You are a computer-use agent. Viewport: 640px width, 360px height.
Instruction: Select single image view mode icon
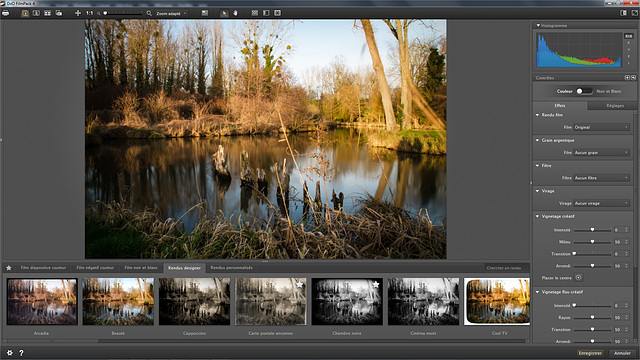click(x=25, y=13)
